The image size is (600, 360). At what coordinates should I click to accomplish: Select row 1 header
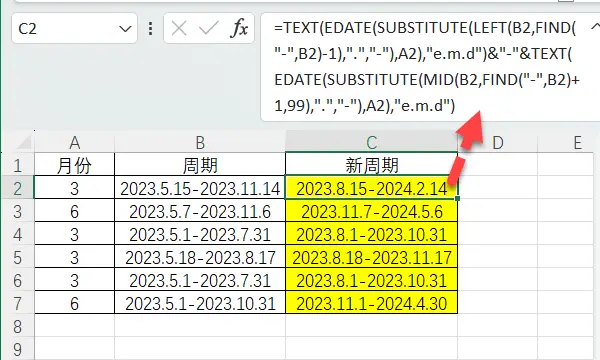18,165
